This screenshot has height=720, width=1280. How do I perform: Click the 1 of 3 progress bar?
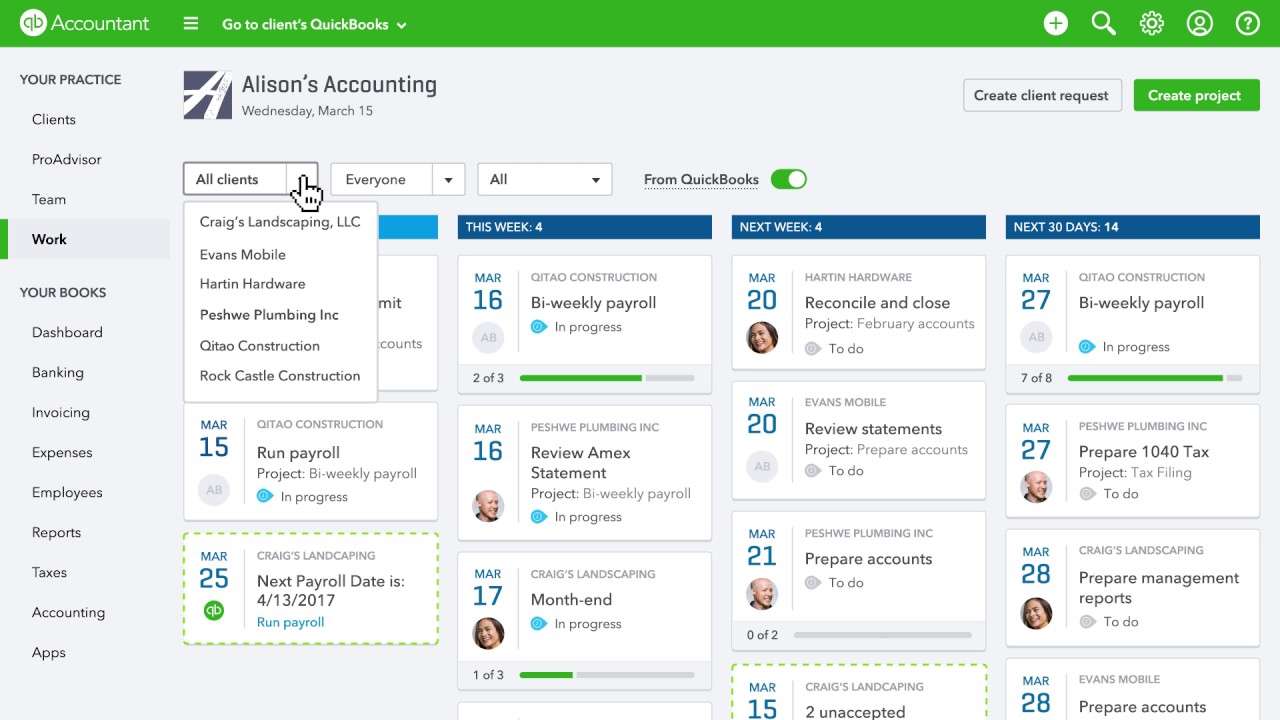(607, 675)
